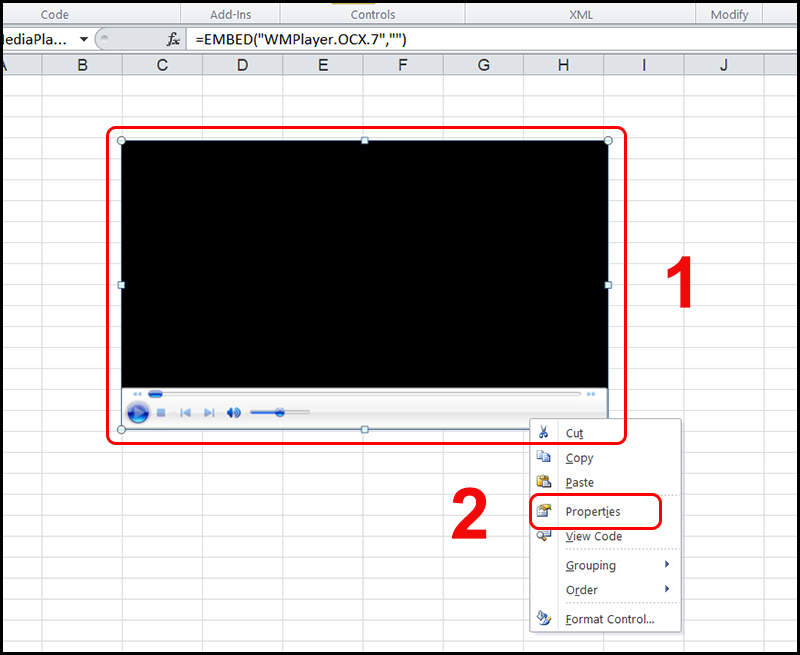800x655 pixels.
Task: Select View Code in the context menu
Action: point(605,536)
